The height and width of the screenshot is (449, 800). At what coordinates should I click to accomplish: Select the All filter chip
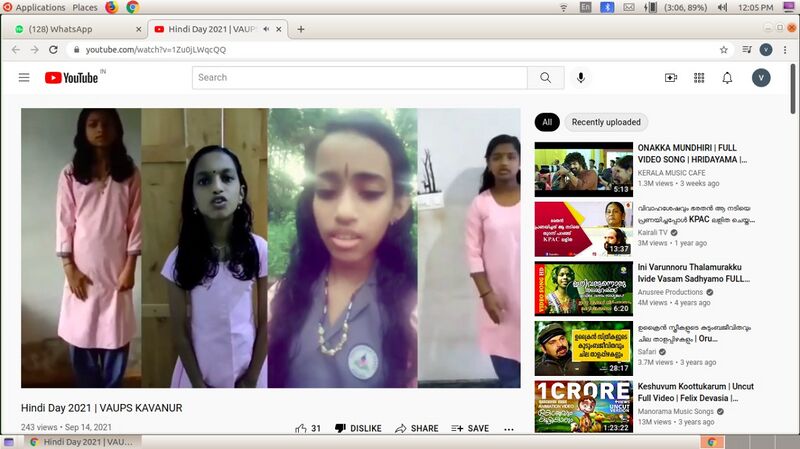point(547,122)
